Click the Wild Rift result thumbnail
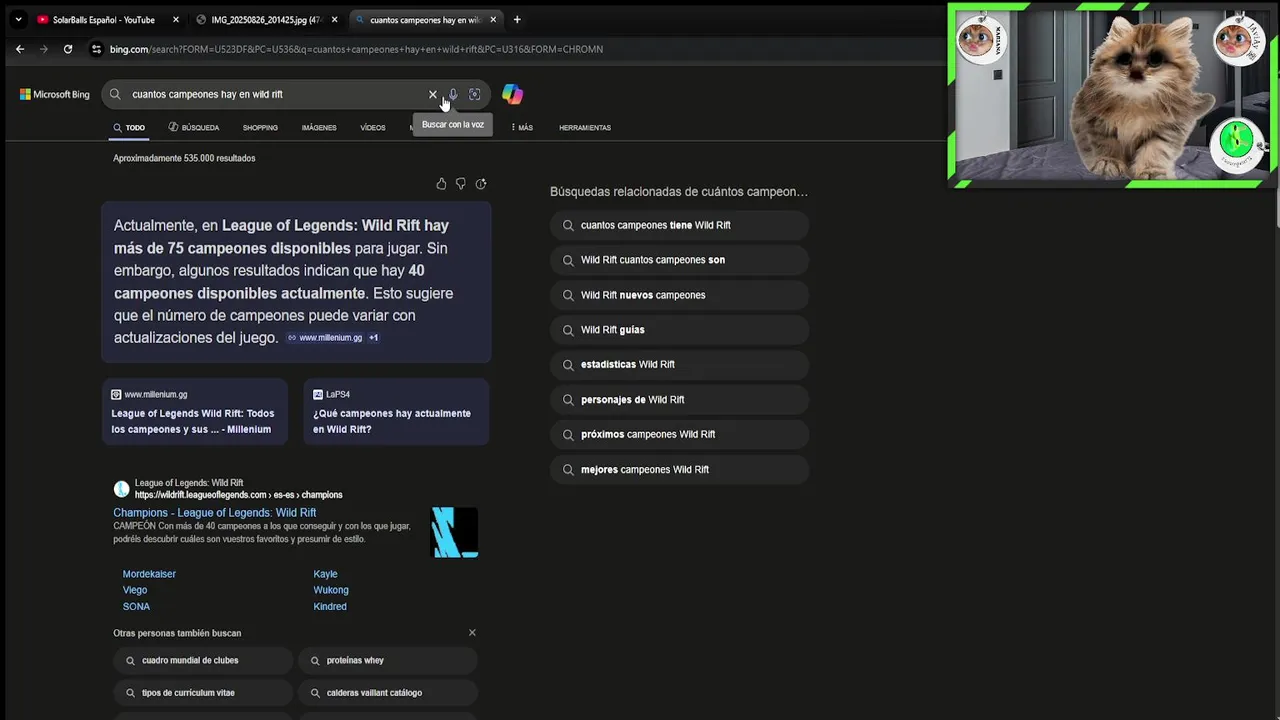This screenshot has height=720, width=1280. point(455,532)
